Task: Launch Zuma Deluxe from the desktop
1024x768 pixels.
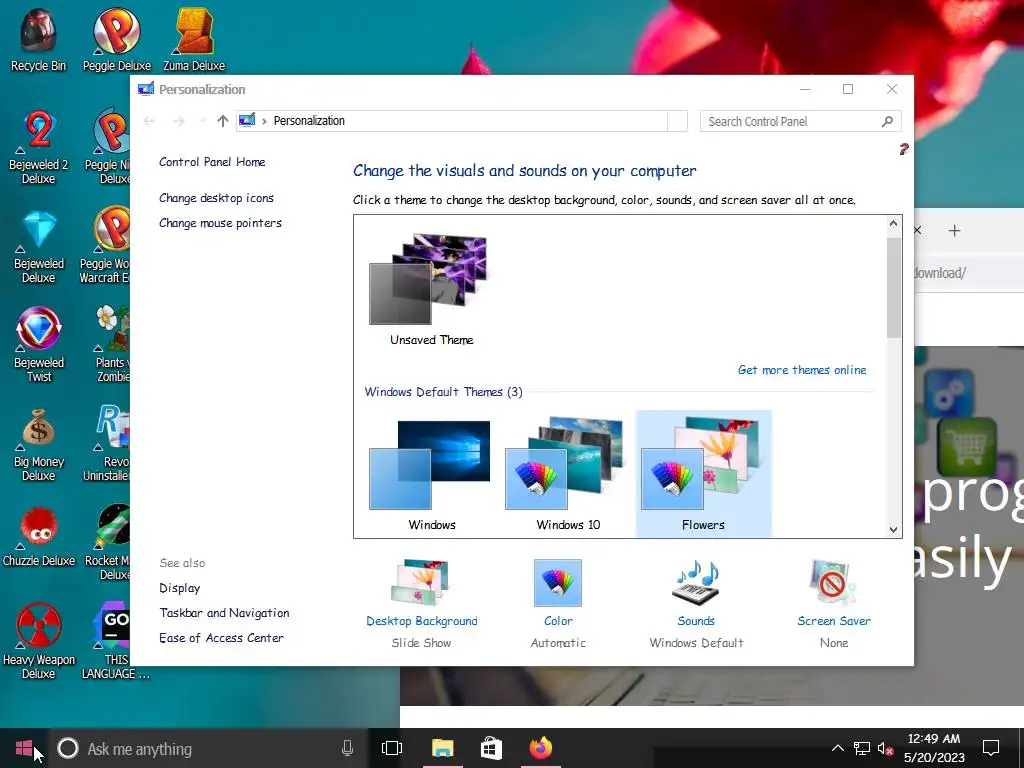Action: pos(194,39)
